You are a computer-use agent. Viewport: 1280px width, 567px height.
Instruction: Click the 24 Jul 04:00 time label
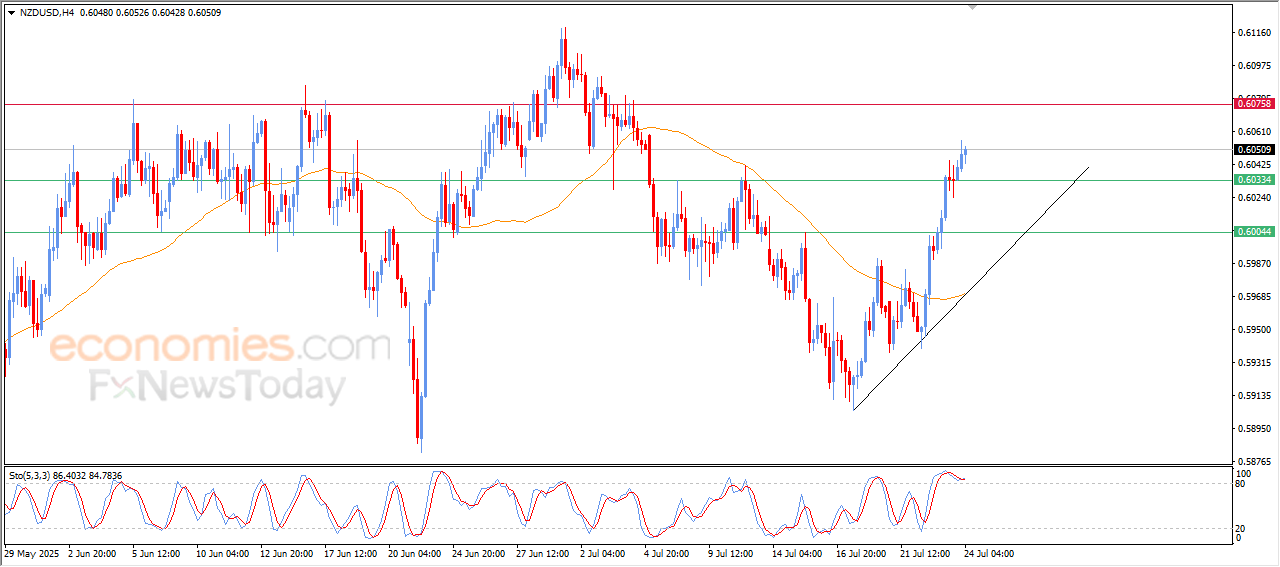[x=990, y=553]
